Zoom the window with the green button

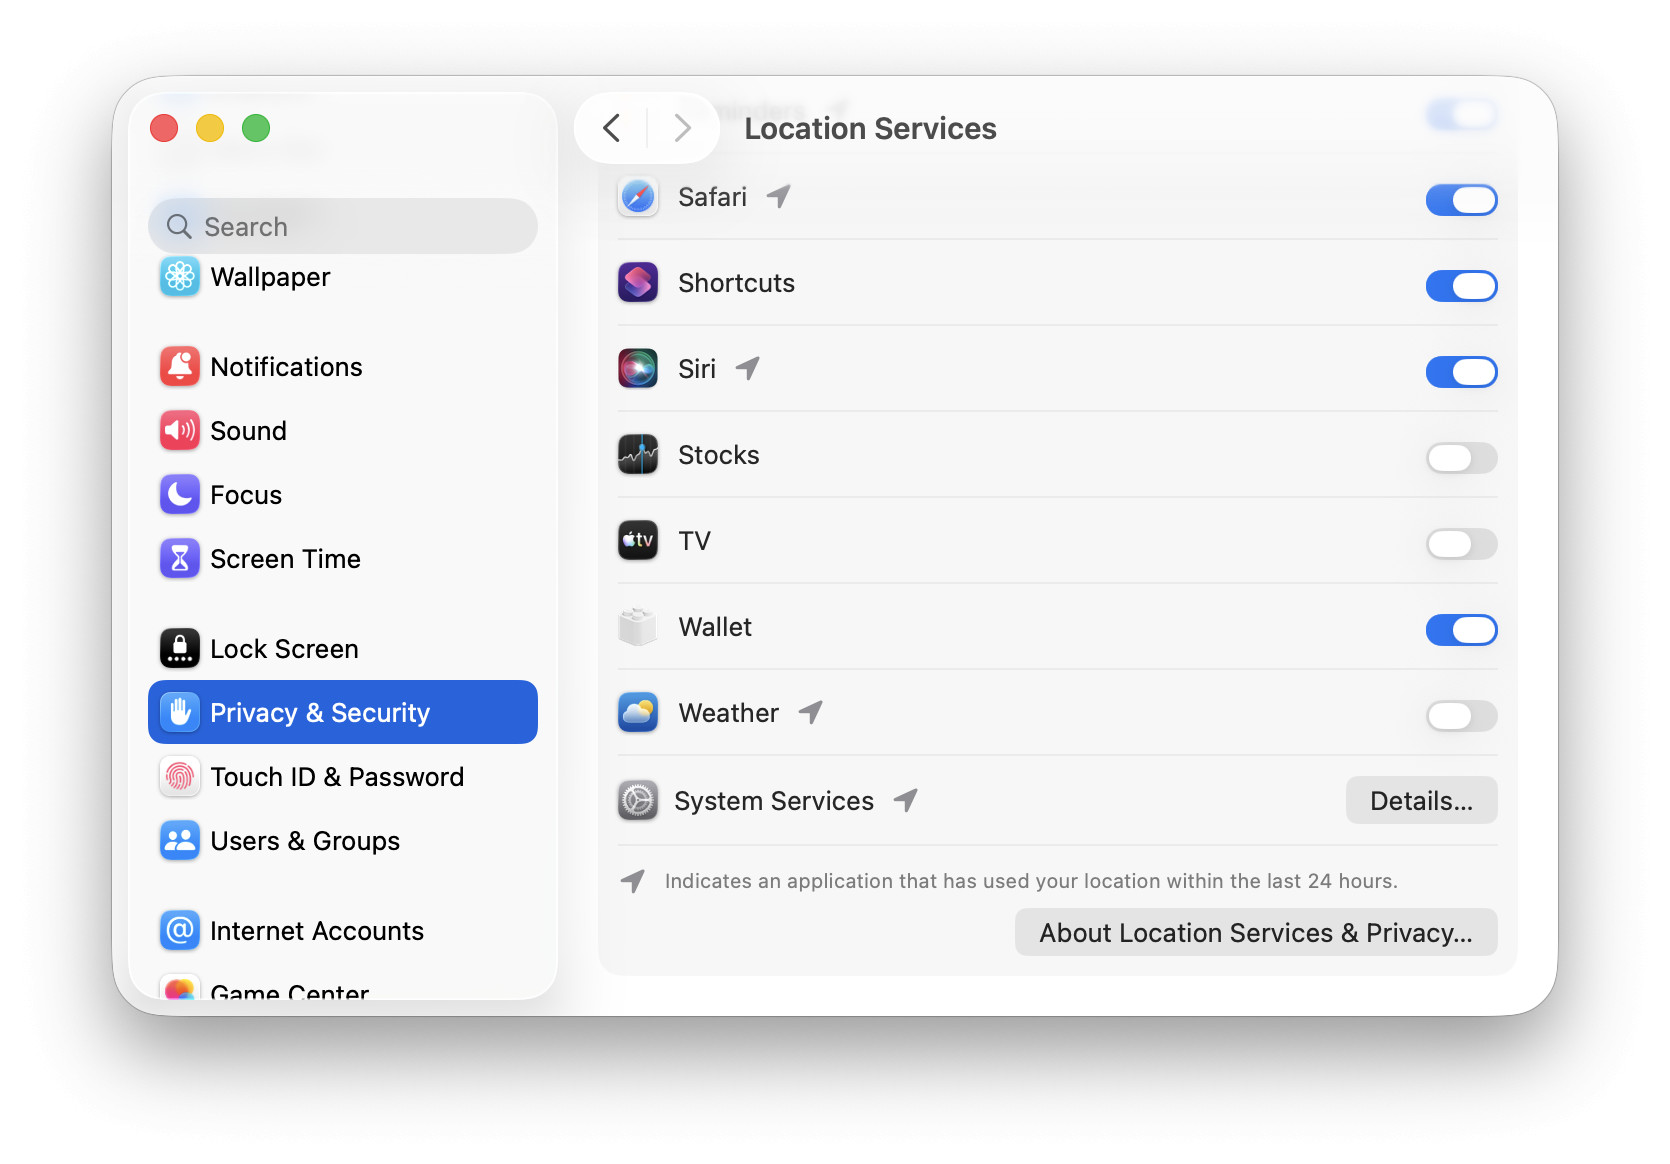256,128
